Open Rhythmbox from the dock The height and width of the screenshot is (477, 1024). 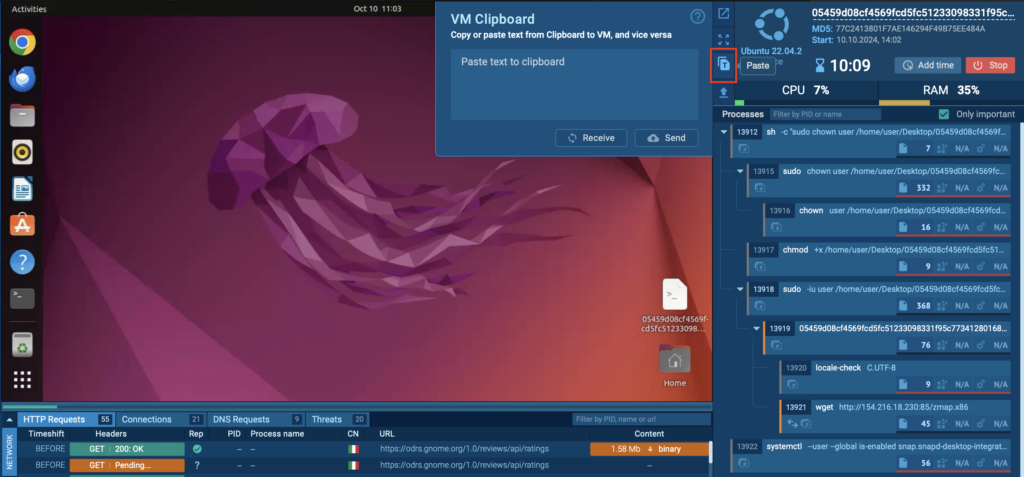(22, 153)
